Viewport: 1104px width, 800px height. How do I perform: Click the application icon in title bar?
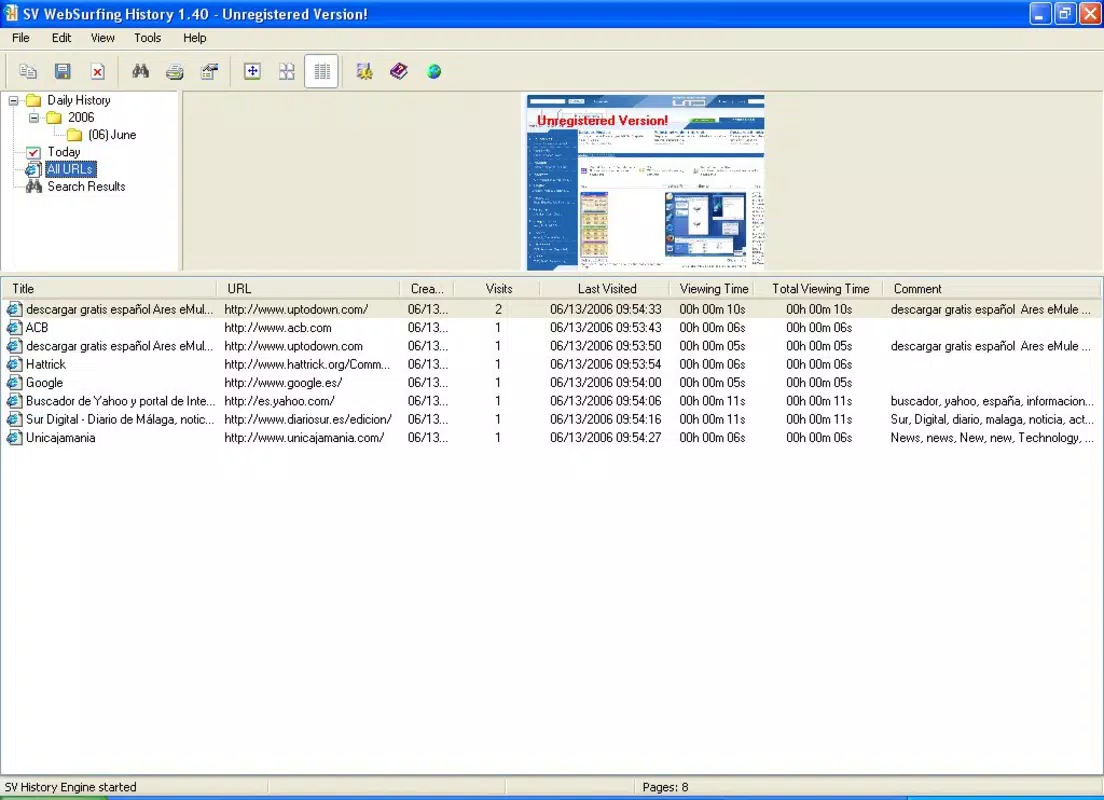point(11,13)
